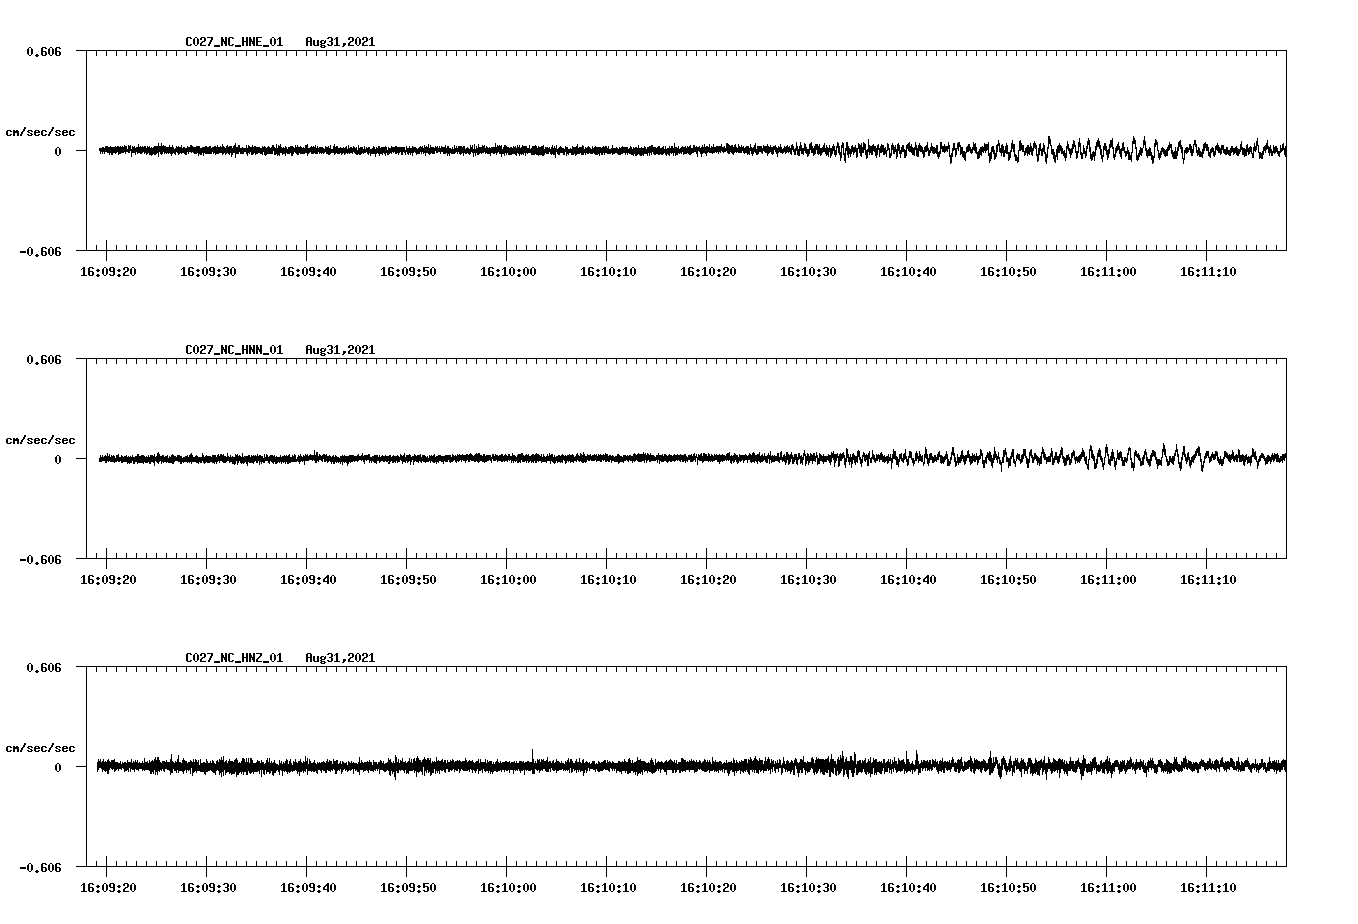Click the 16:10:50 time label under the HNN plot
The width and height of the screenshot is (1358, 924).
[1008, 580]
